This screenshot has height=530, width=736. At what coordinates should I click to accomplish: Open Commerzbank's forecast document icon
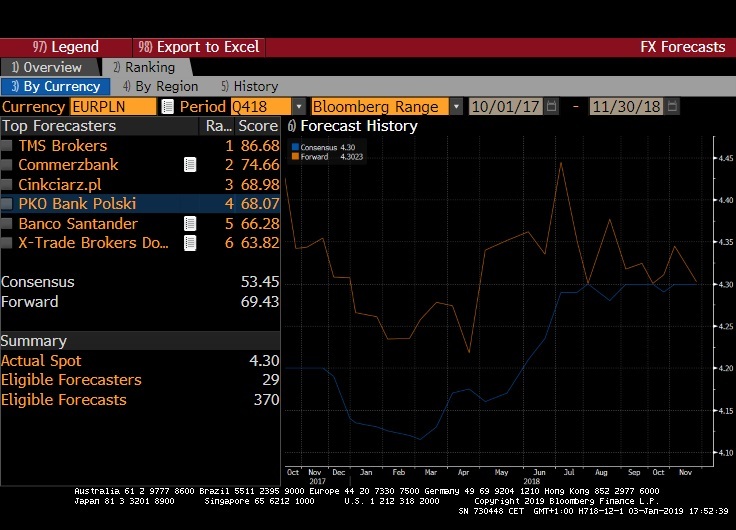[x=190, y=165]
